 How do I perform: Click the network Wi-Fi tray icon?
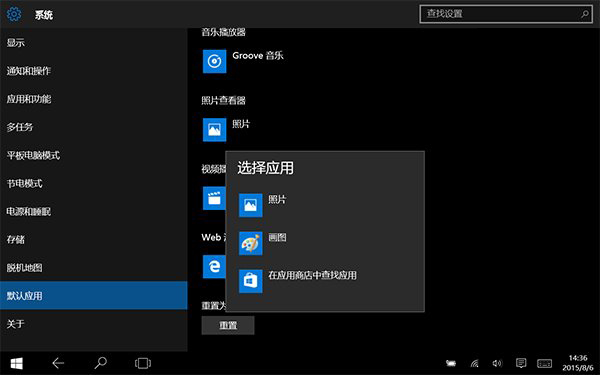coord(474,363)
